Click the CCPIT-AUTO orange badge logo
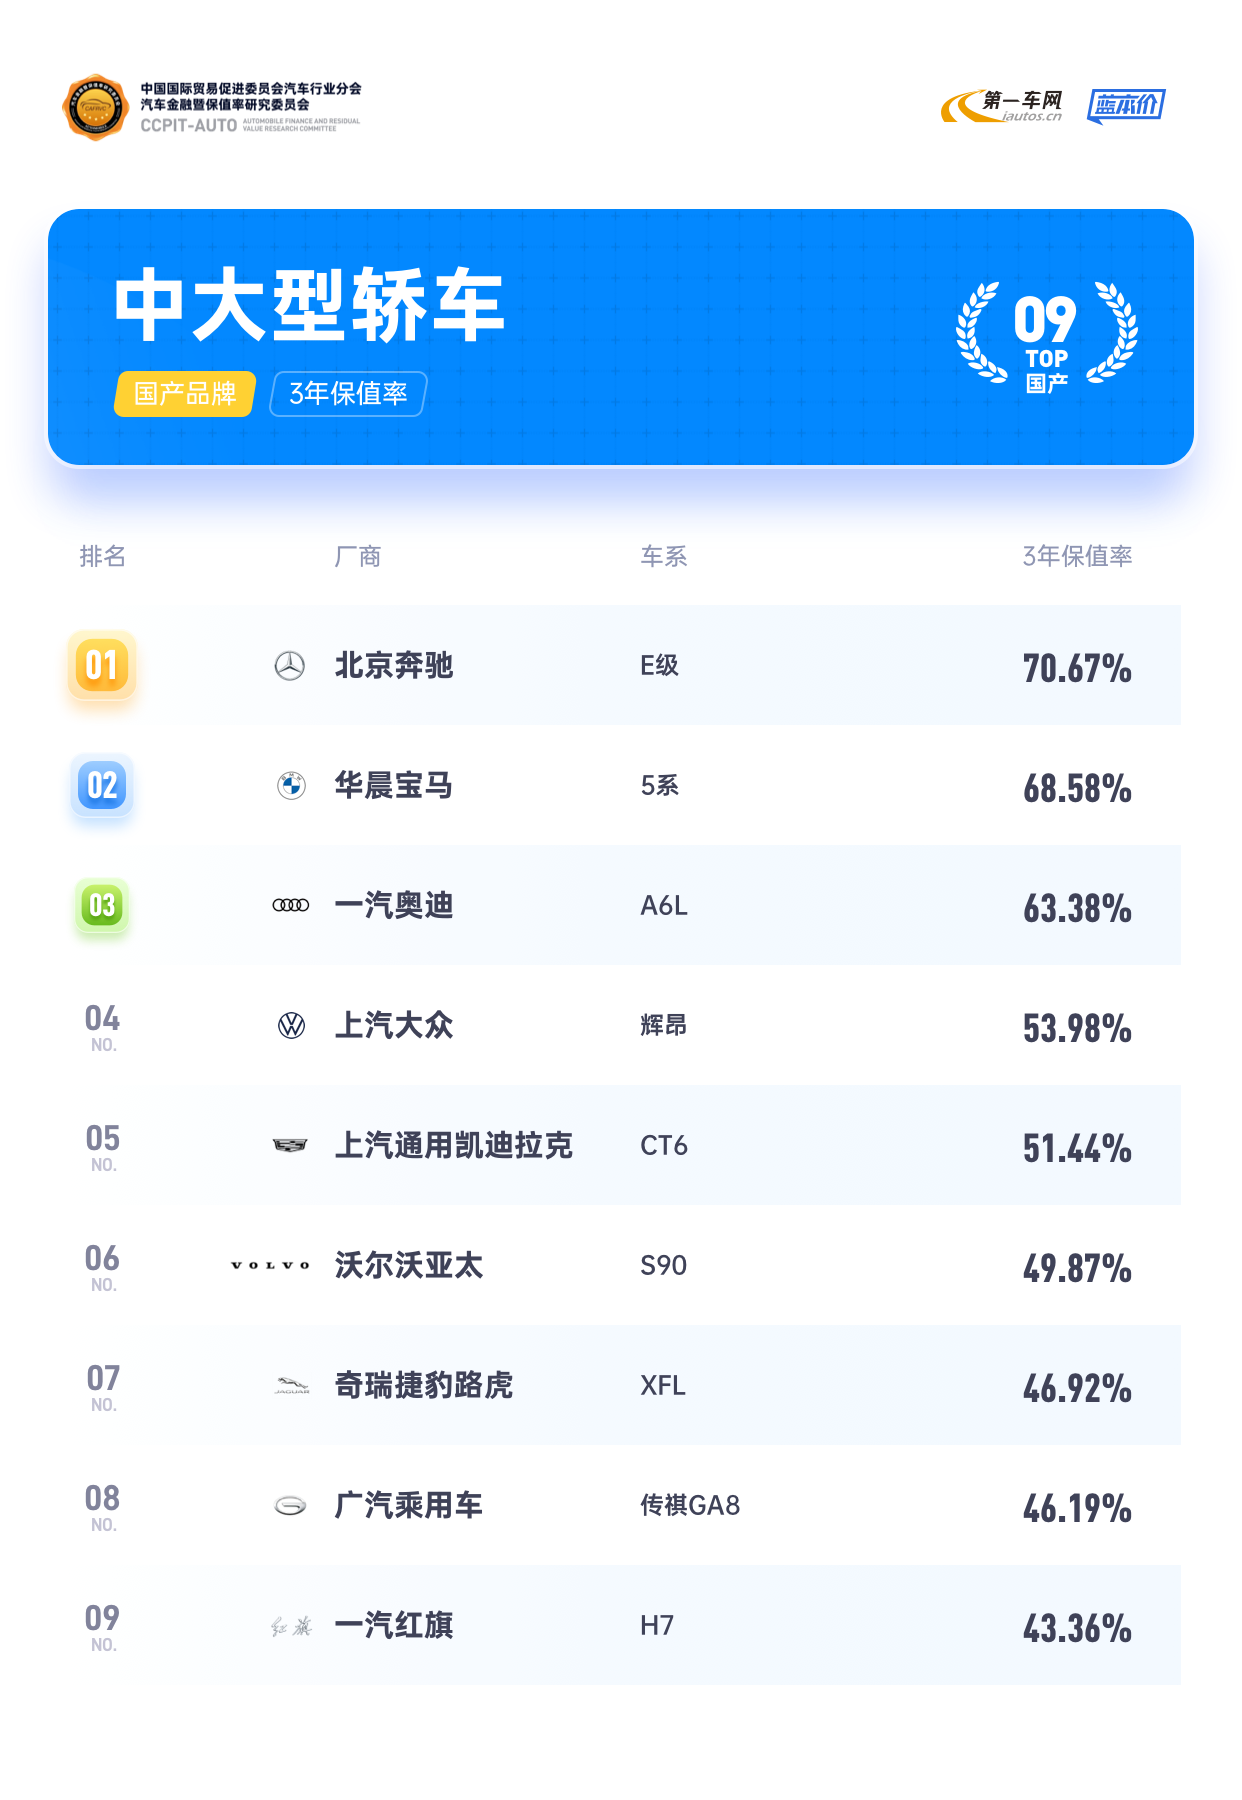1242x1800 pixels. pyautogui.click(x=95, y=107)
